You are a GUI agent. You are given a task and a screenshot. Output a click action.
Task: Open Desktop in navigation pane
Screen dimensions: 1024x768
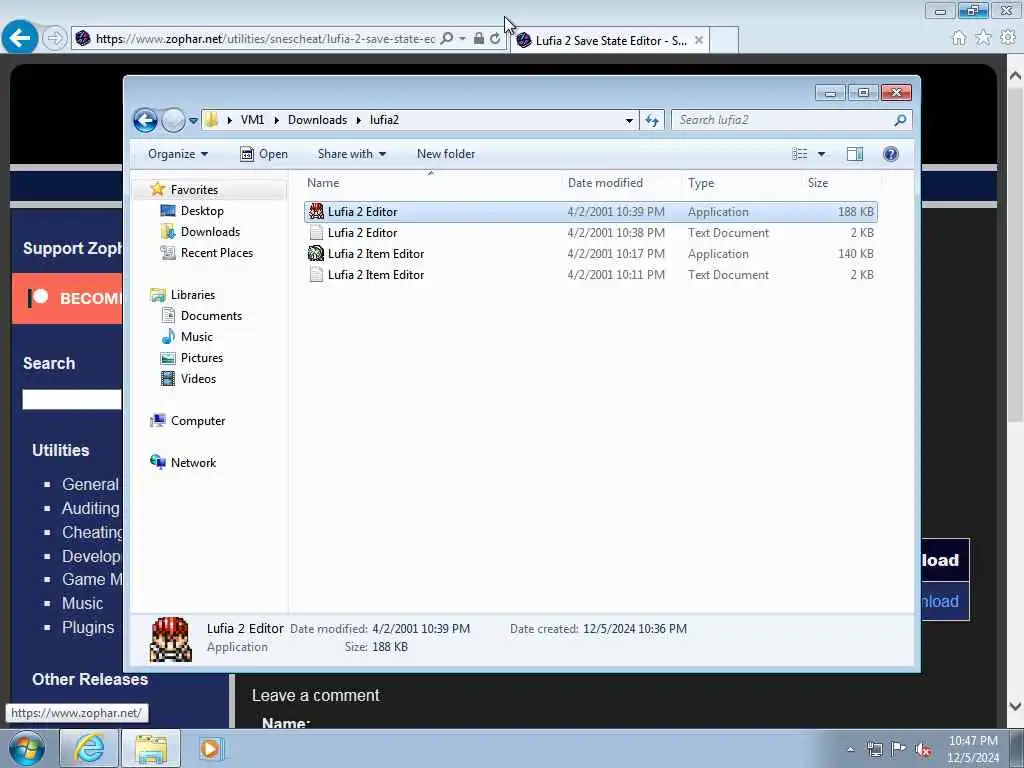tap(202, 211)
